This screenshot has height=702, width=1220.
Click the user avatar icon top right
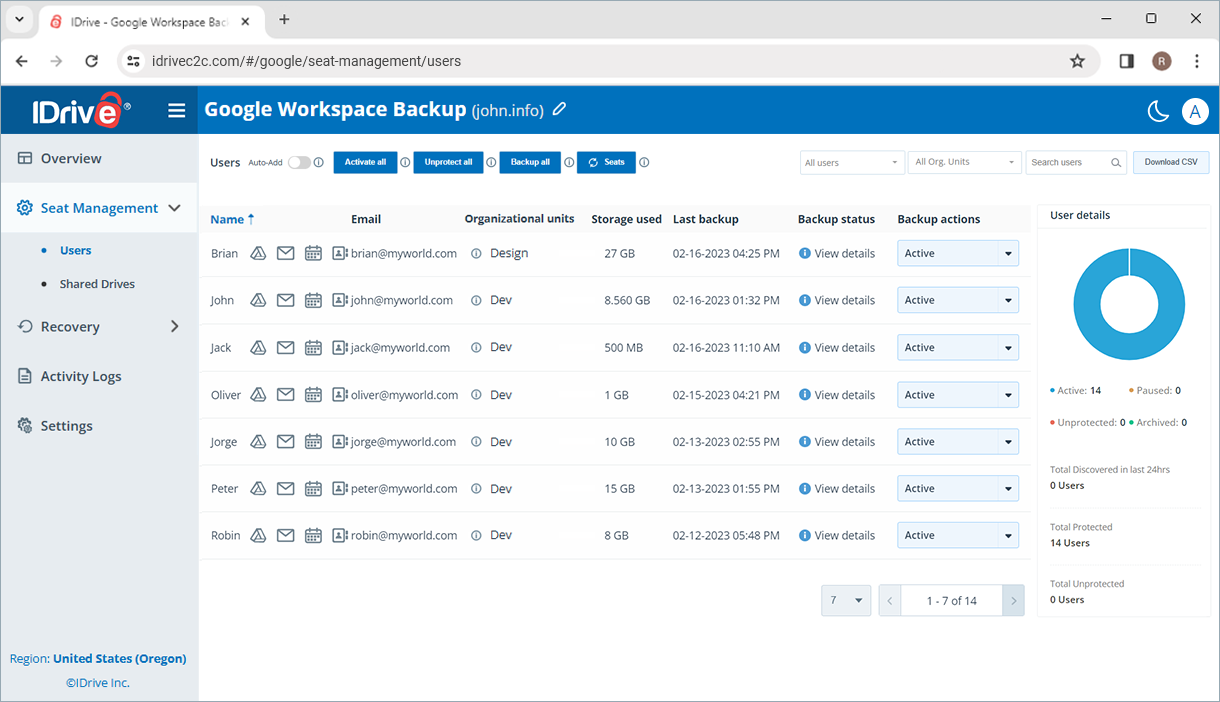tap(1195, 111)
